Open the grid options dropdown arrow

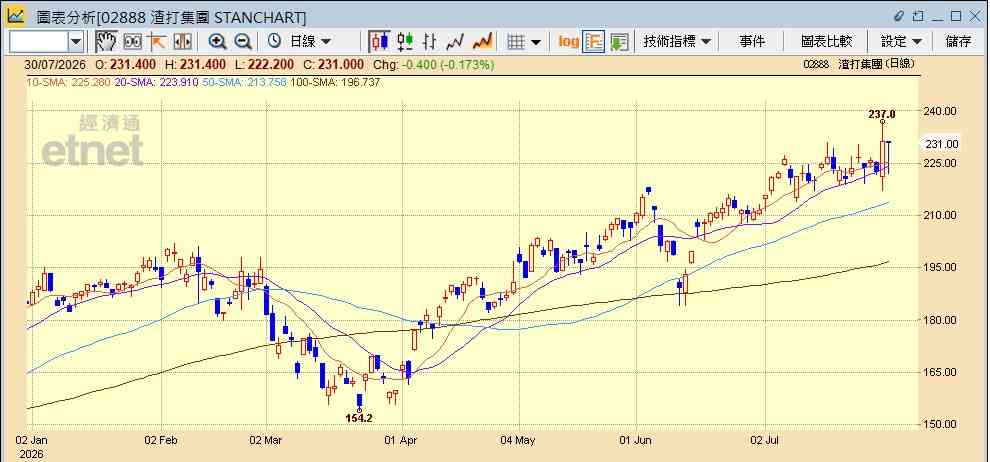(x=536, y=42)
